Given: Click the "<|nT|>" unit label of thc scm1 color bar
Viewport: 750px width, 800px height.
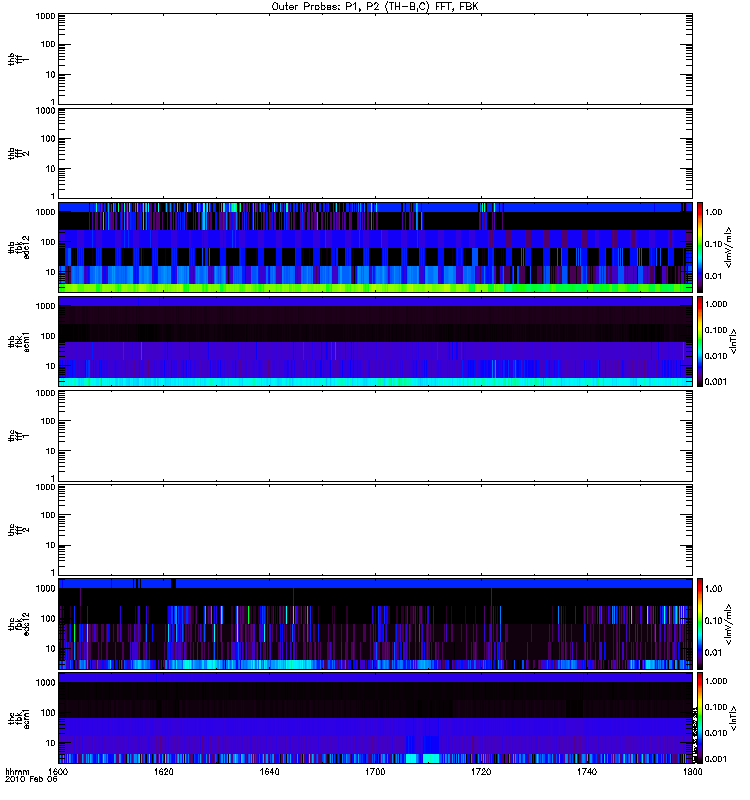Looking at the screenshot, I should 733,718.
